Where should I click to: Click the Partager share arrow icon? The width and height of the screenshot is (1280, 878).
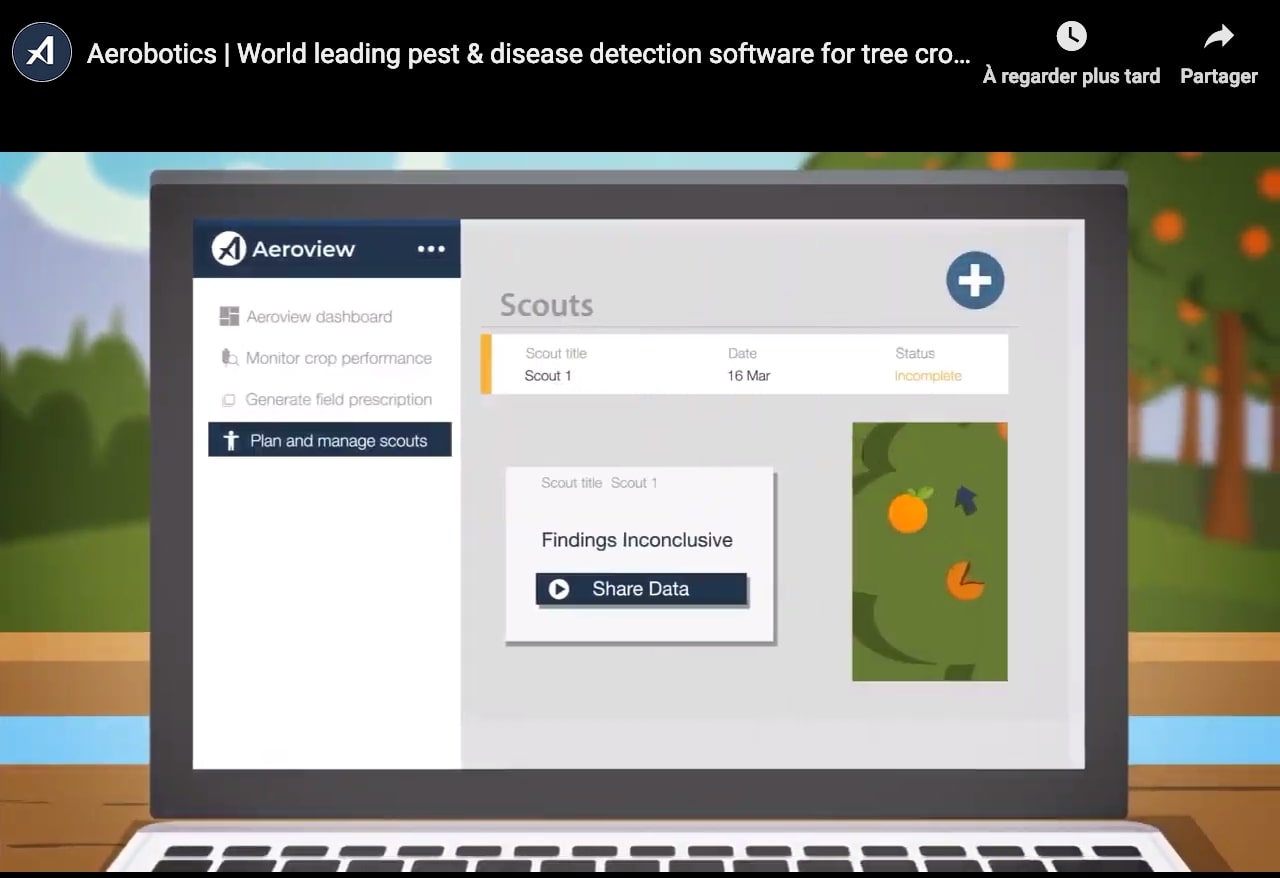(x=1218, y=37)
